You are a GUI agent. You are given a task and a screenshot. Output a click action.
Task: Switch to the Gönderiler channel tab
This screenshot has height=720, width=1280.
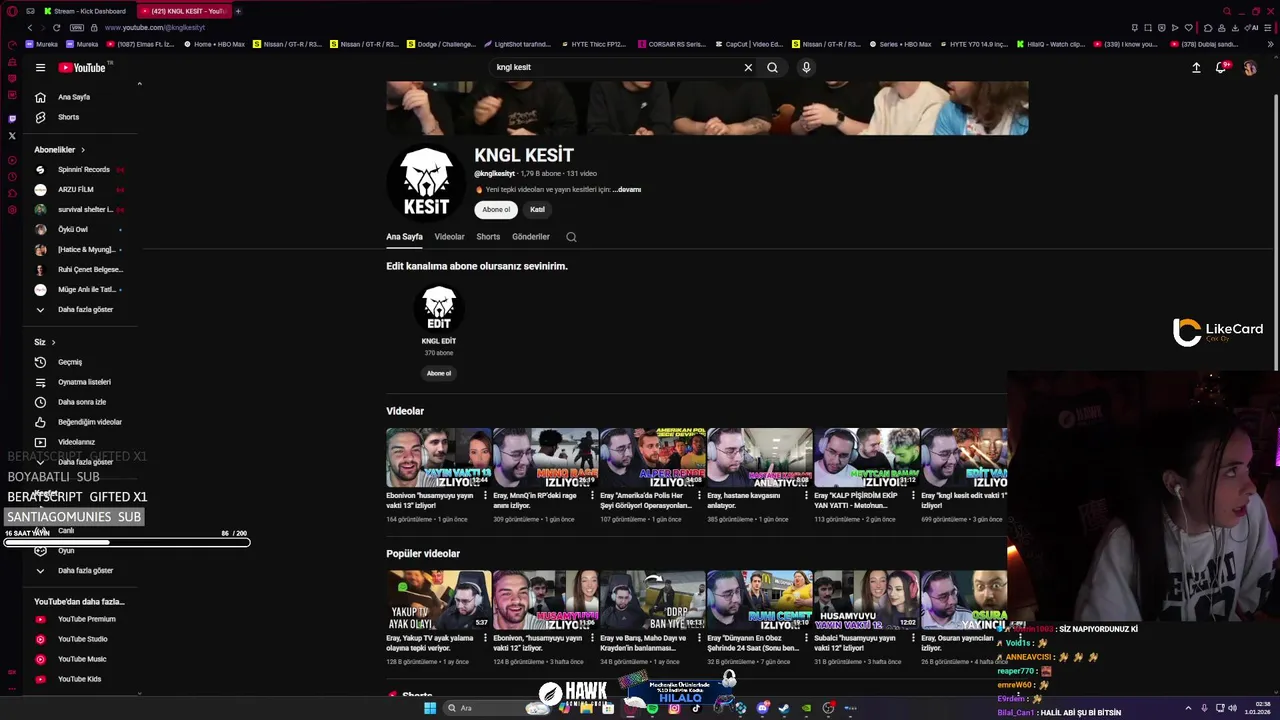(531, 237)
